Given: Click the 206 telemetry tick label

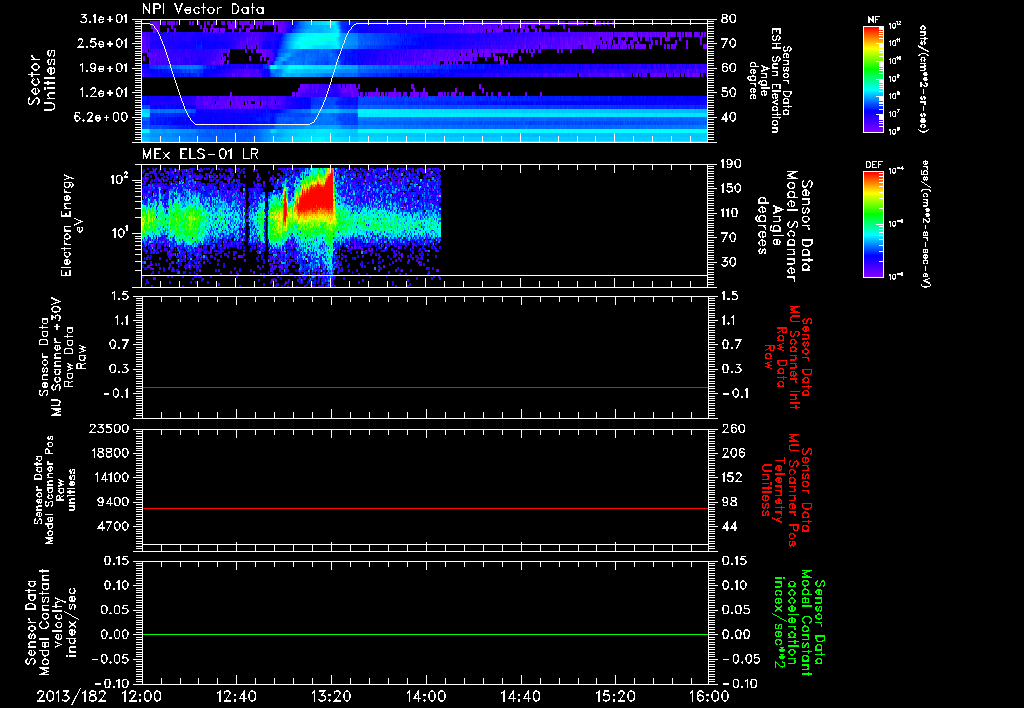Looking at the screenshot, I should [x=733, y=453].
